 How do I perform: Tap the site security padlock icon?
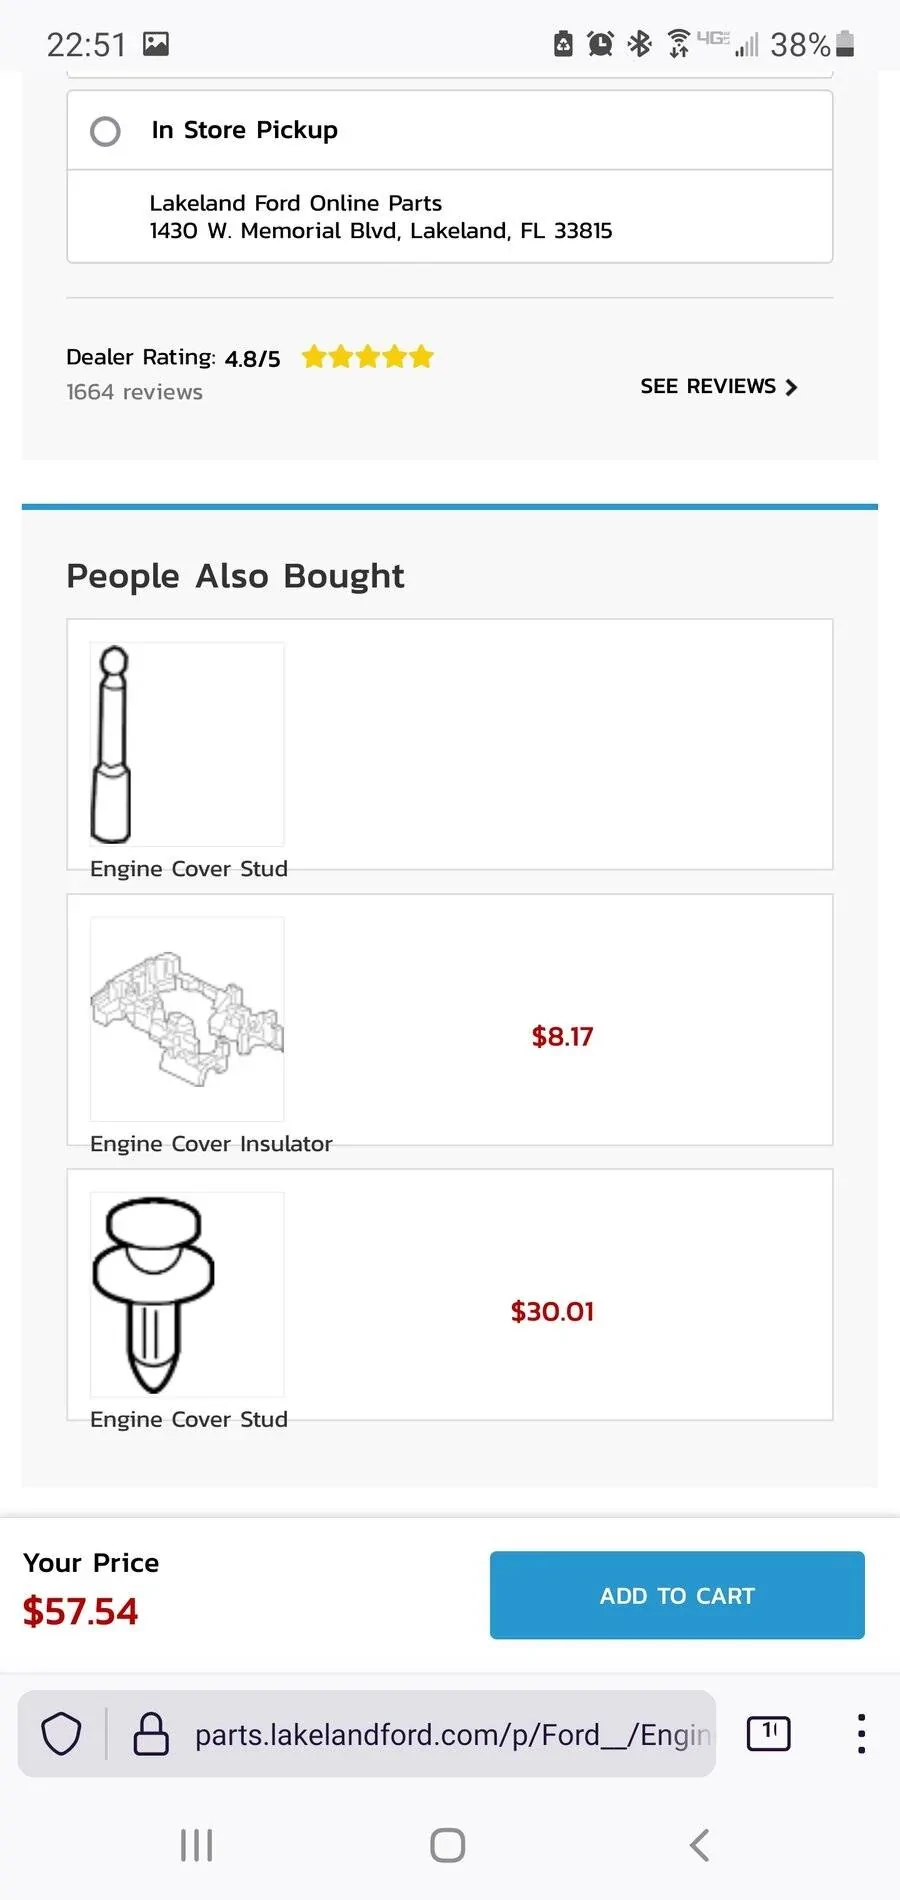pos(151,1734)
